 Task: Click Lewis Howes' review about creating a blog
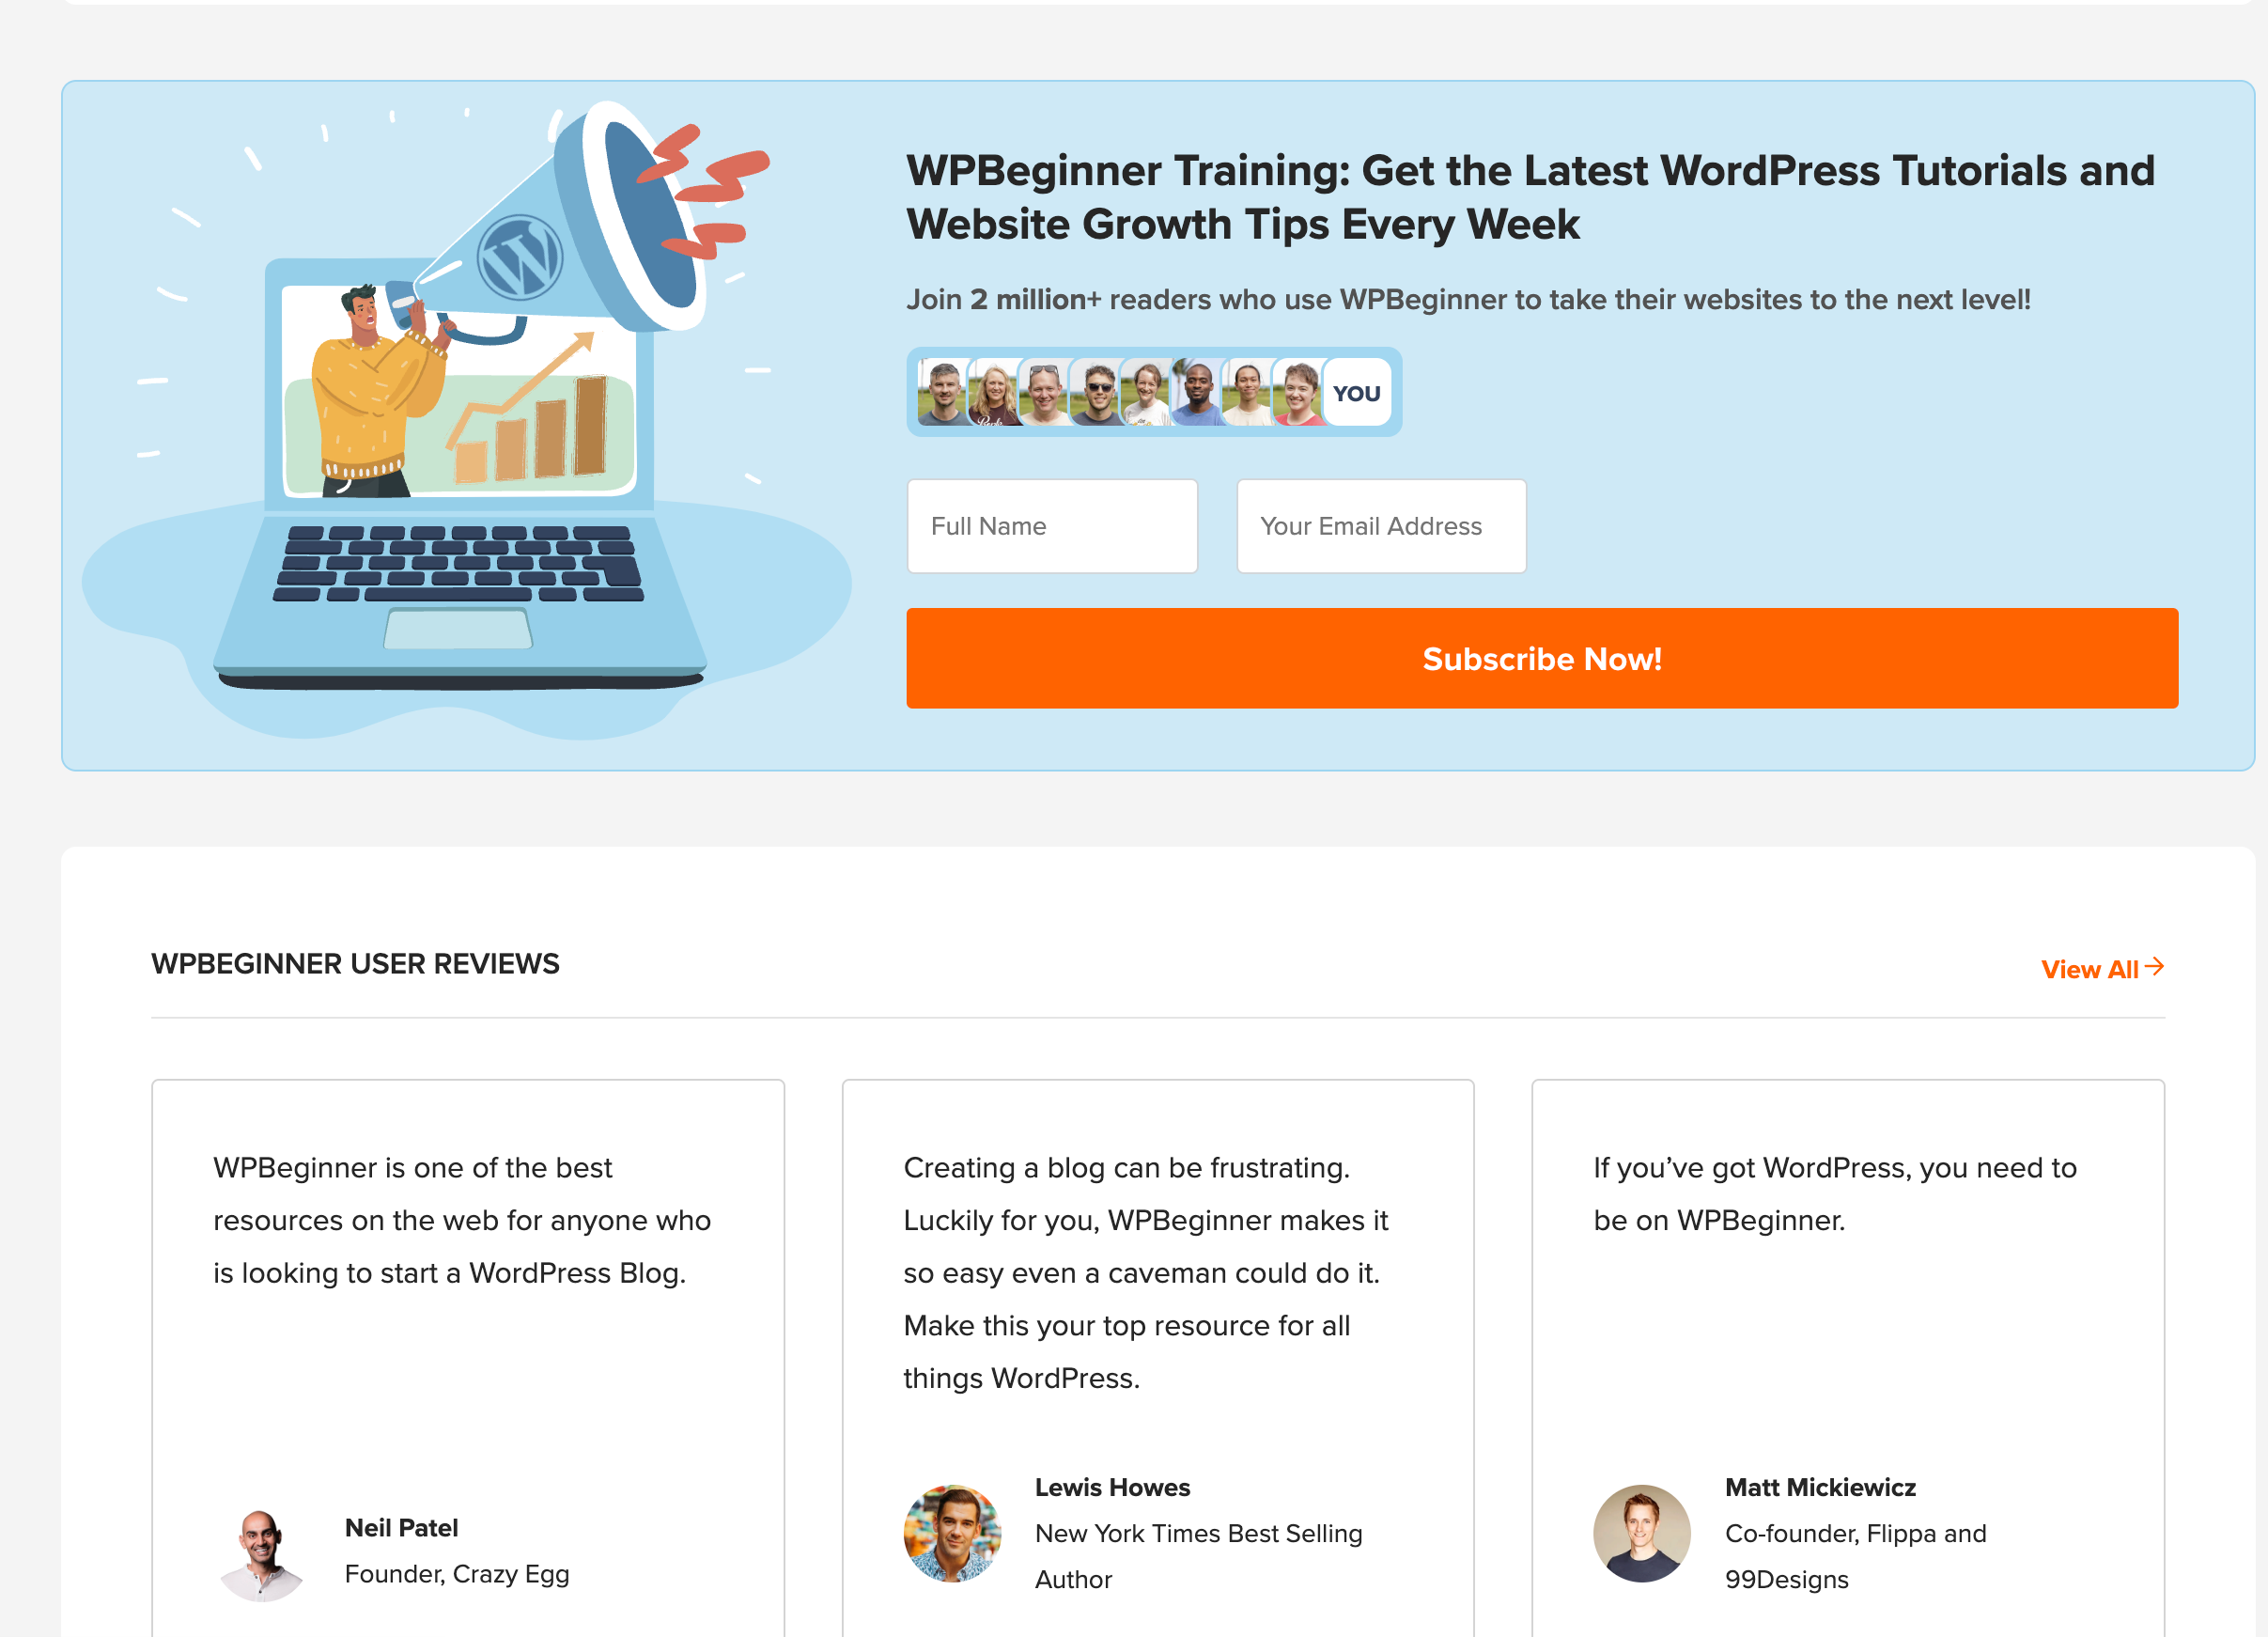click(x=1146, y=1272)
